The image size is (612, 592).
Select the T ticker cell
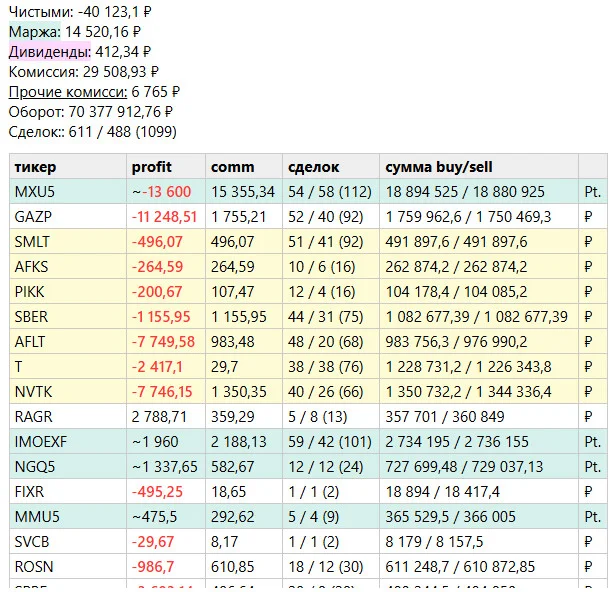point(68,366)
